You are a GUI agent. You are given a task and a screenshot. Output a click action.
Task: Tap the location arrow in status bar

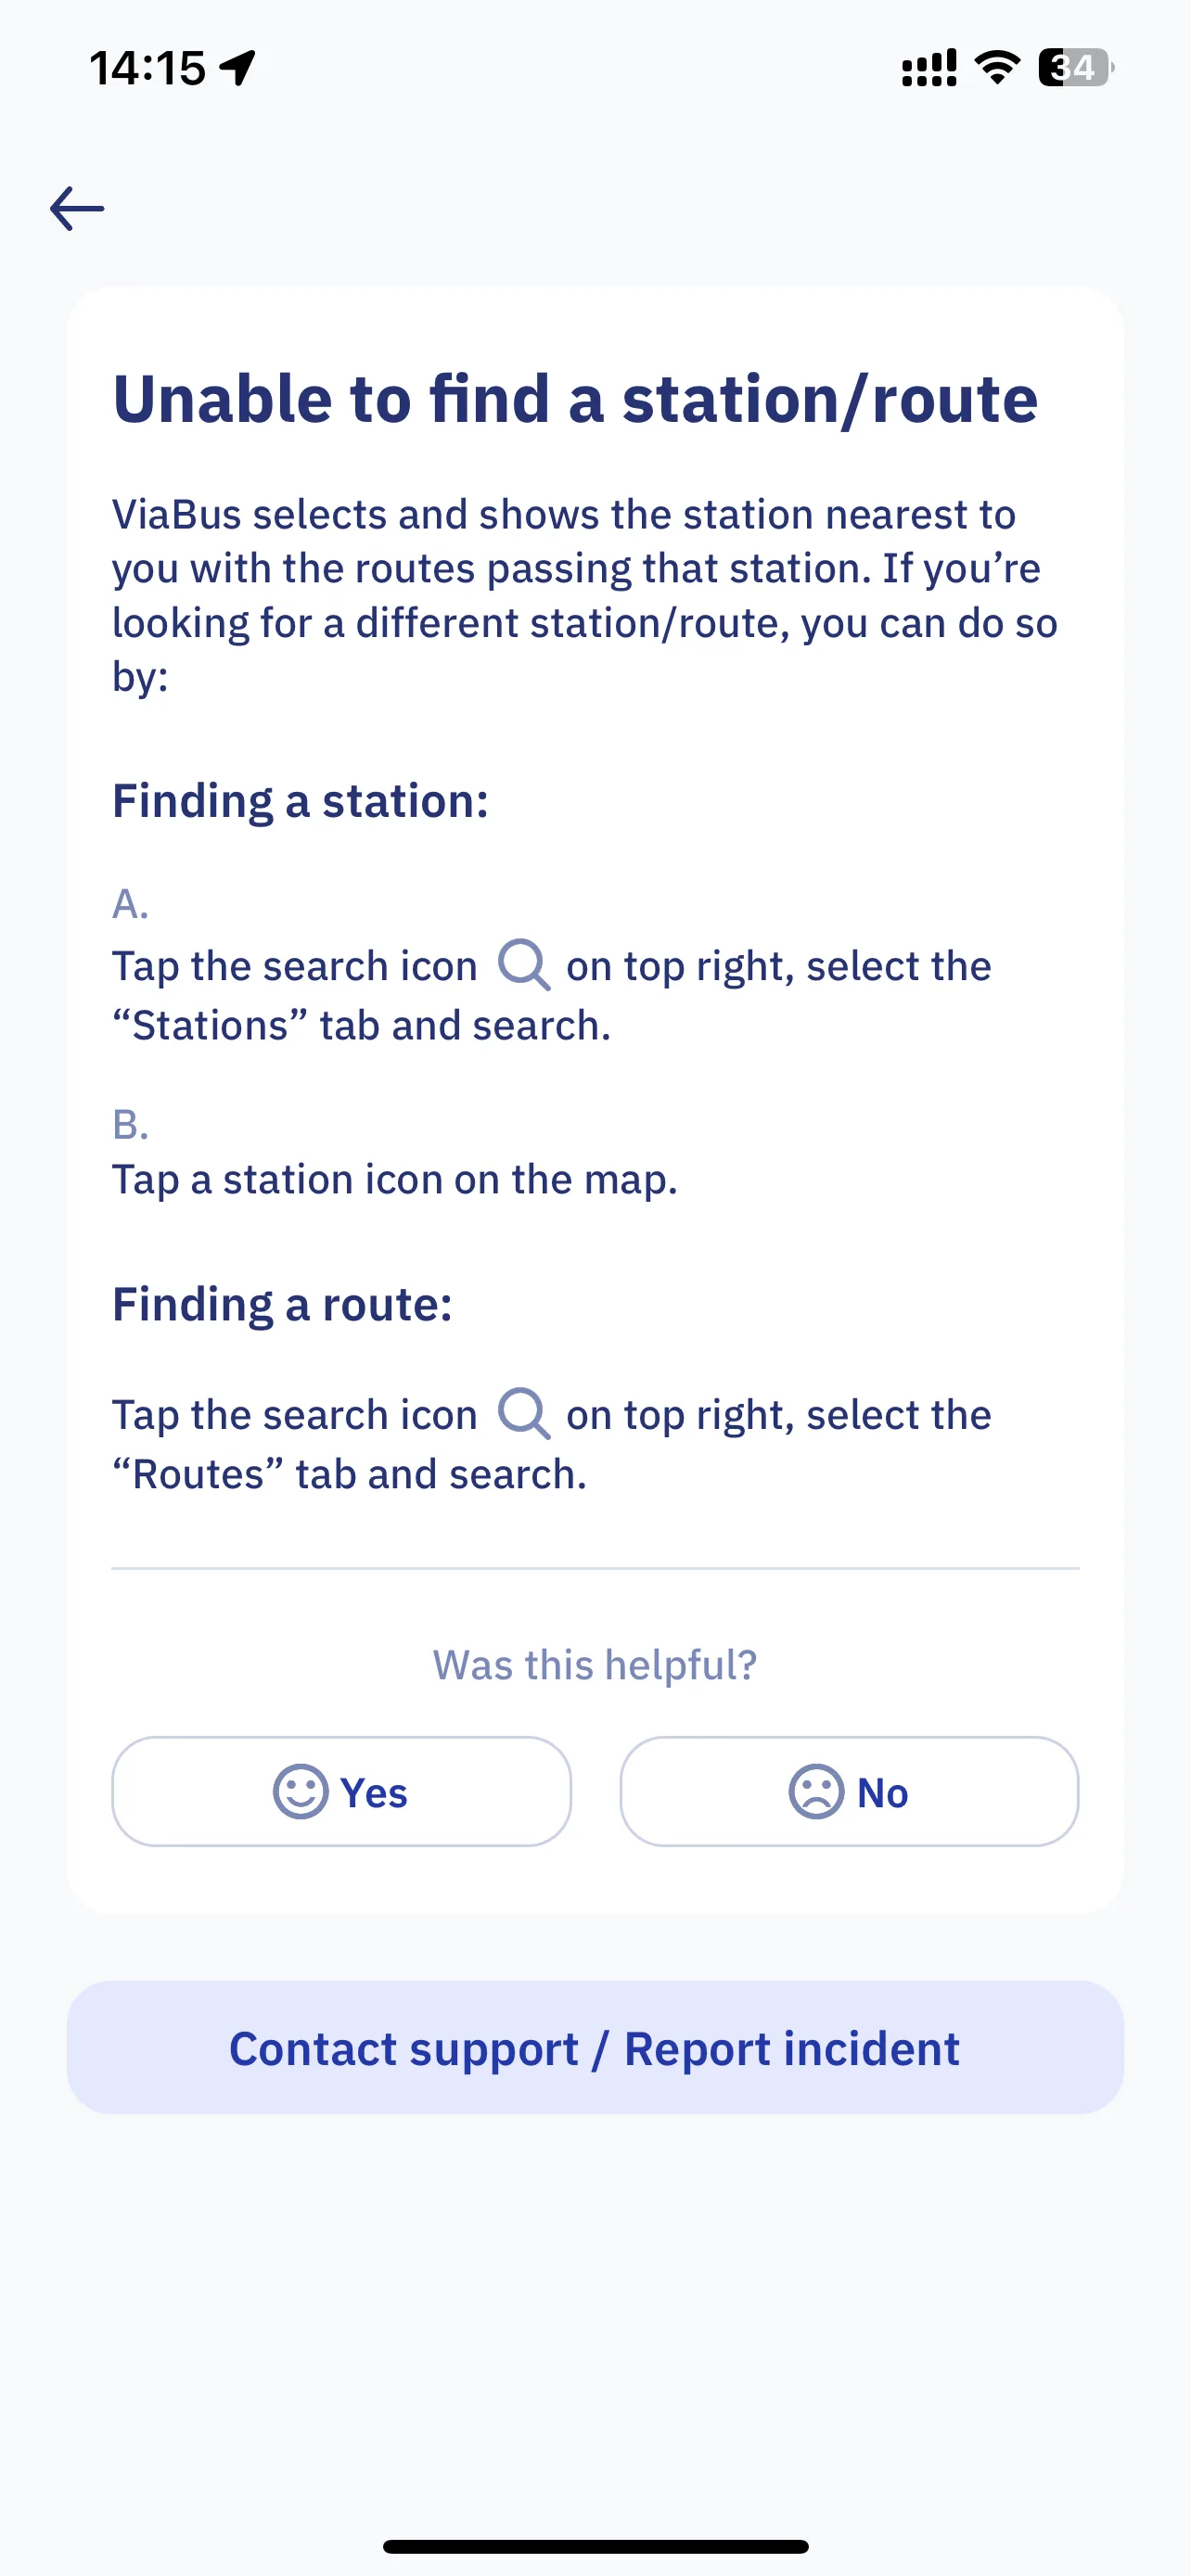pyautogui.click(x=238, y=68)
